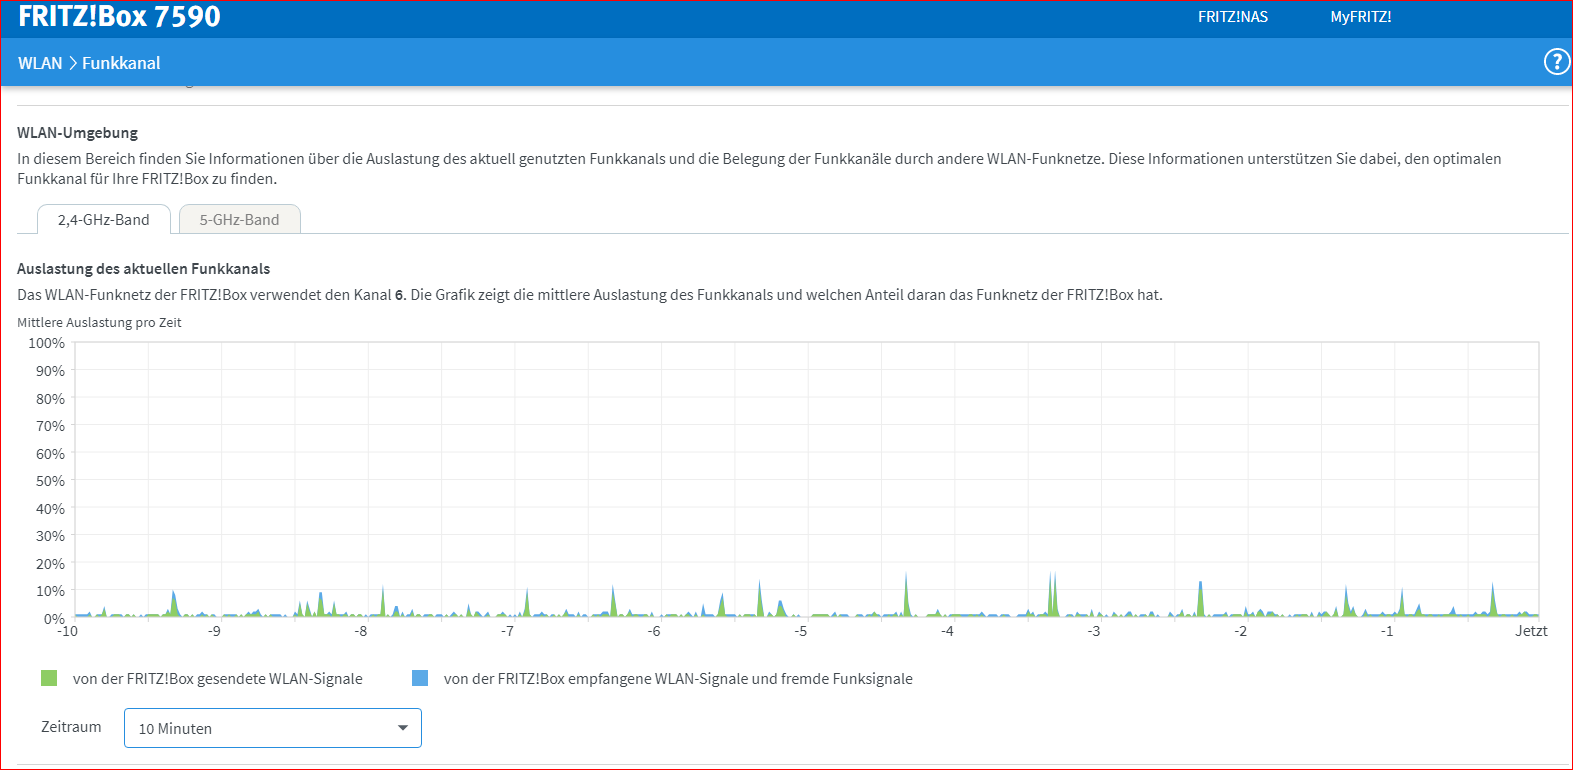Open the help question mark icon

[1556, 62]
